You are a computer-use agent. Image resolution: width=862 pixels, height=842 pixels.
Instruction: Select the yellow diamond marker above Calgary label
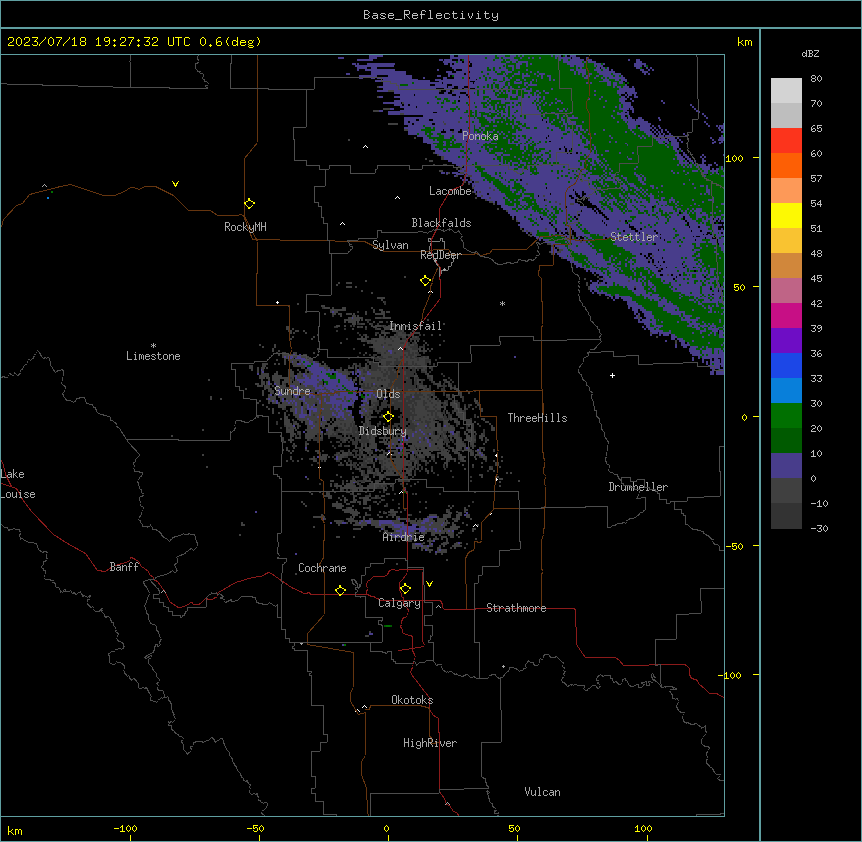405,589
